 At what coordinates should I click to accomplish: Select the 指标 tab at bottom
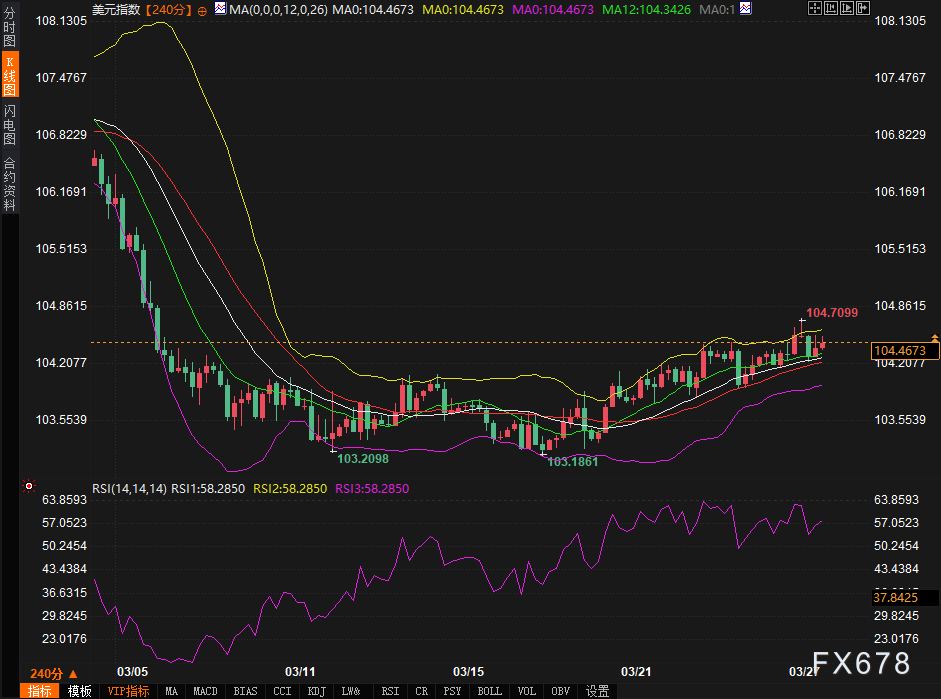point(40,691)
